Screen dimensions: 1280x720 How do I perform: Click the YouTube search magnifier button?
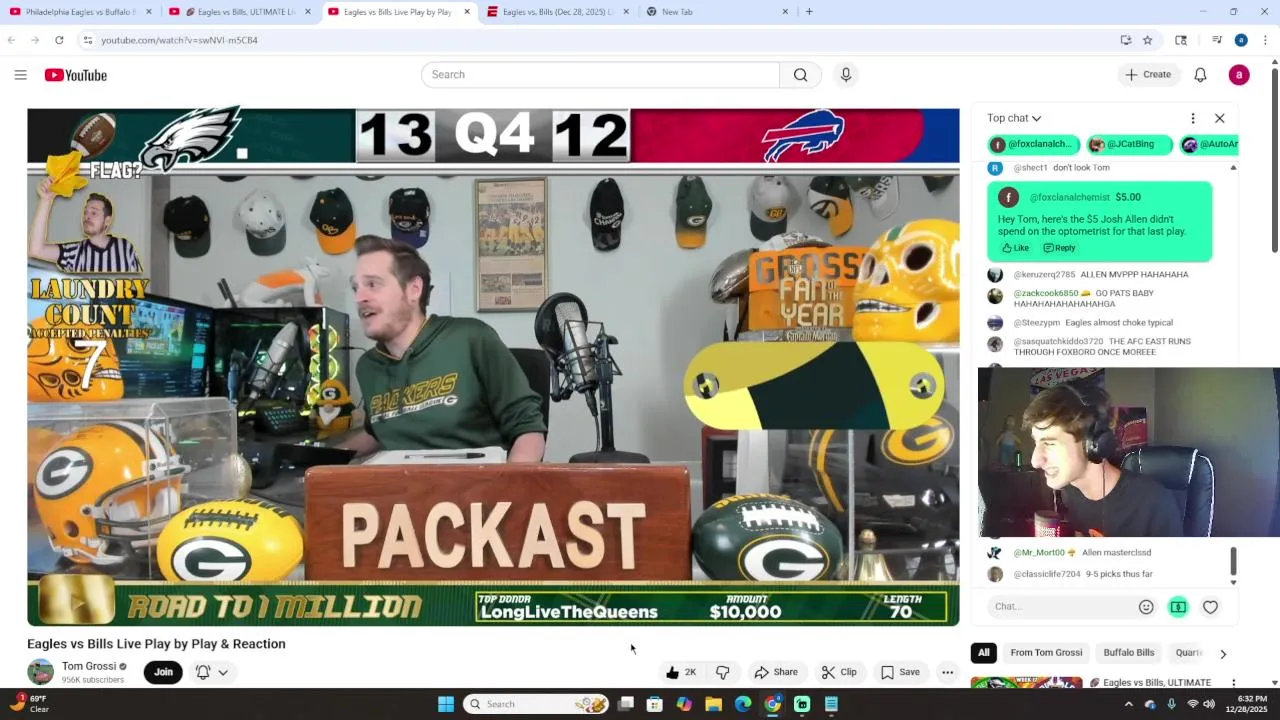[x=800, y=75]
